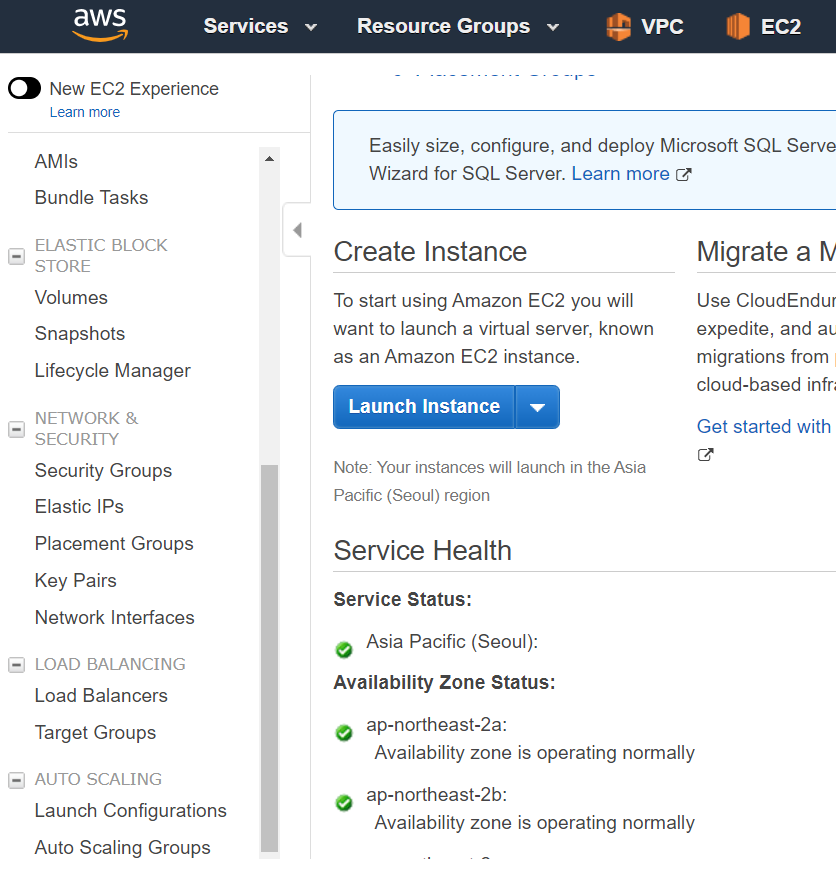Collapse the Auto Scaling section
This screenshot has width=836, height=869.
[x=17, y=780]
